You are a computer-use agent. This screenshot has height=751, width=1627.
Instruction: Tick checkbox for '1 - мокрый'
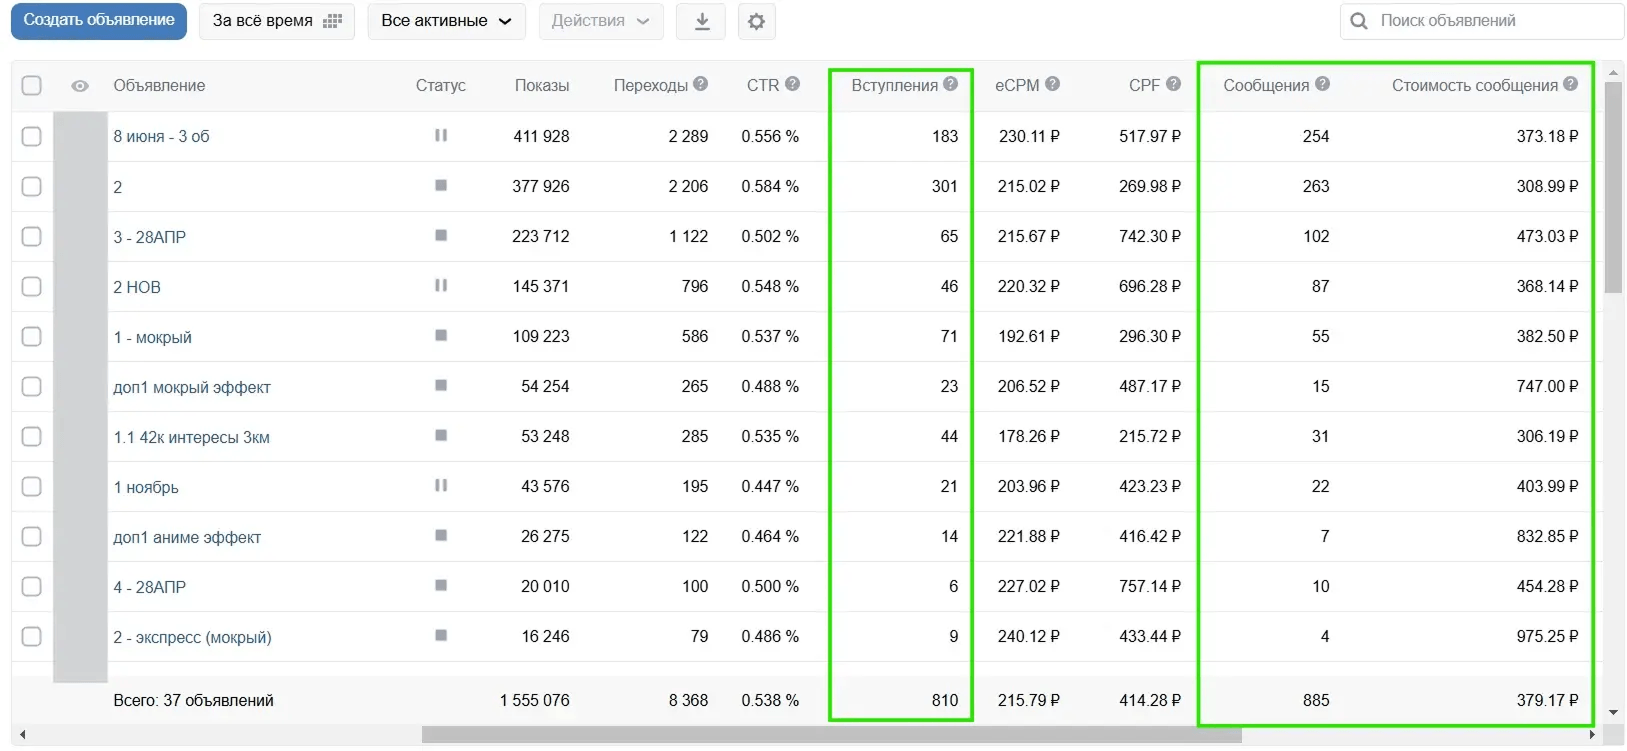(x=32, y=336)
